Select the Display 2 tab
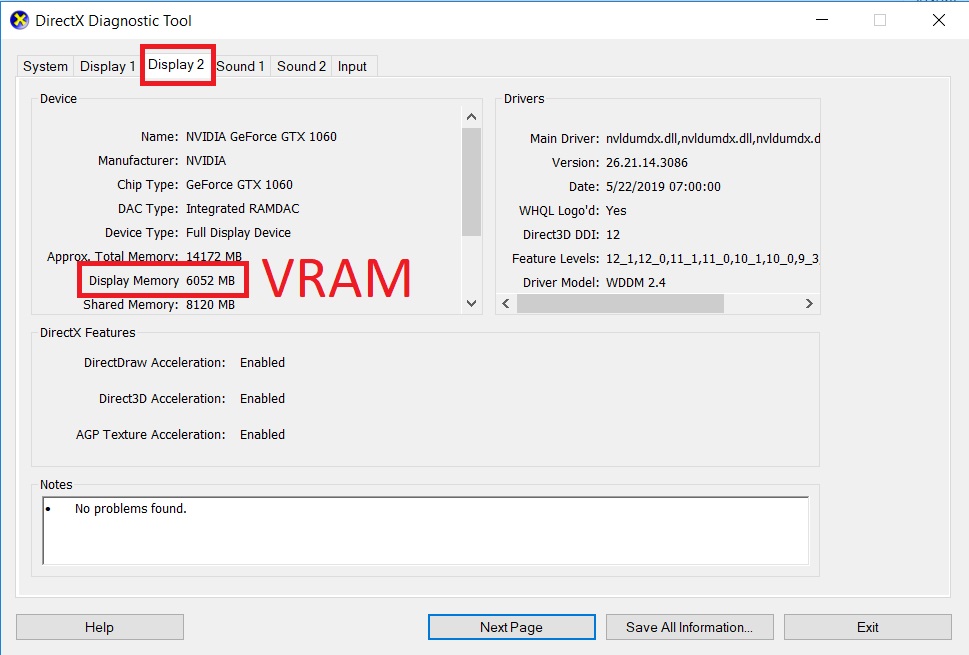 (176, 64)
